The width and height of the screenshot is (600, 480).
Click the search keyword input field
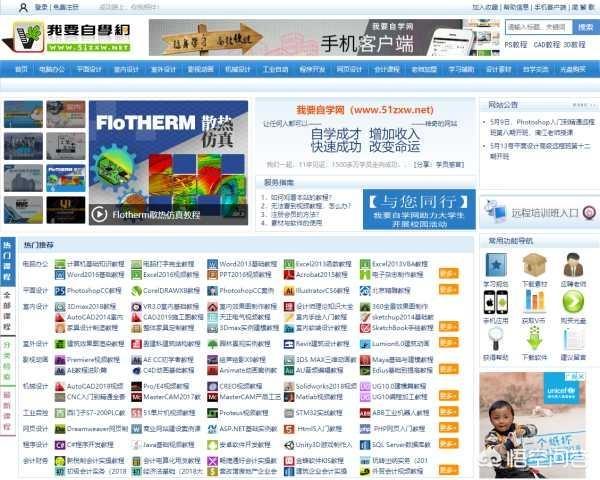point(539,27)
